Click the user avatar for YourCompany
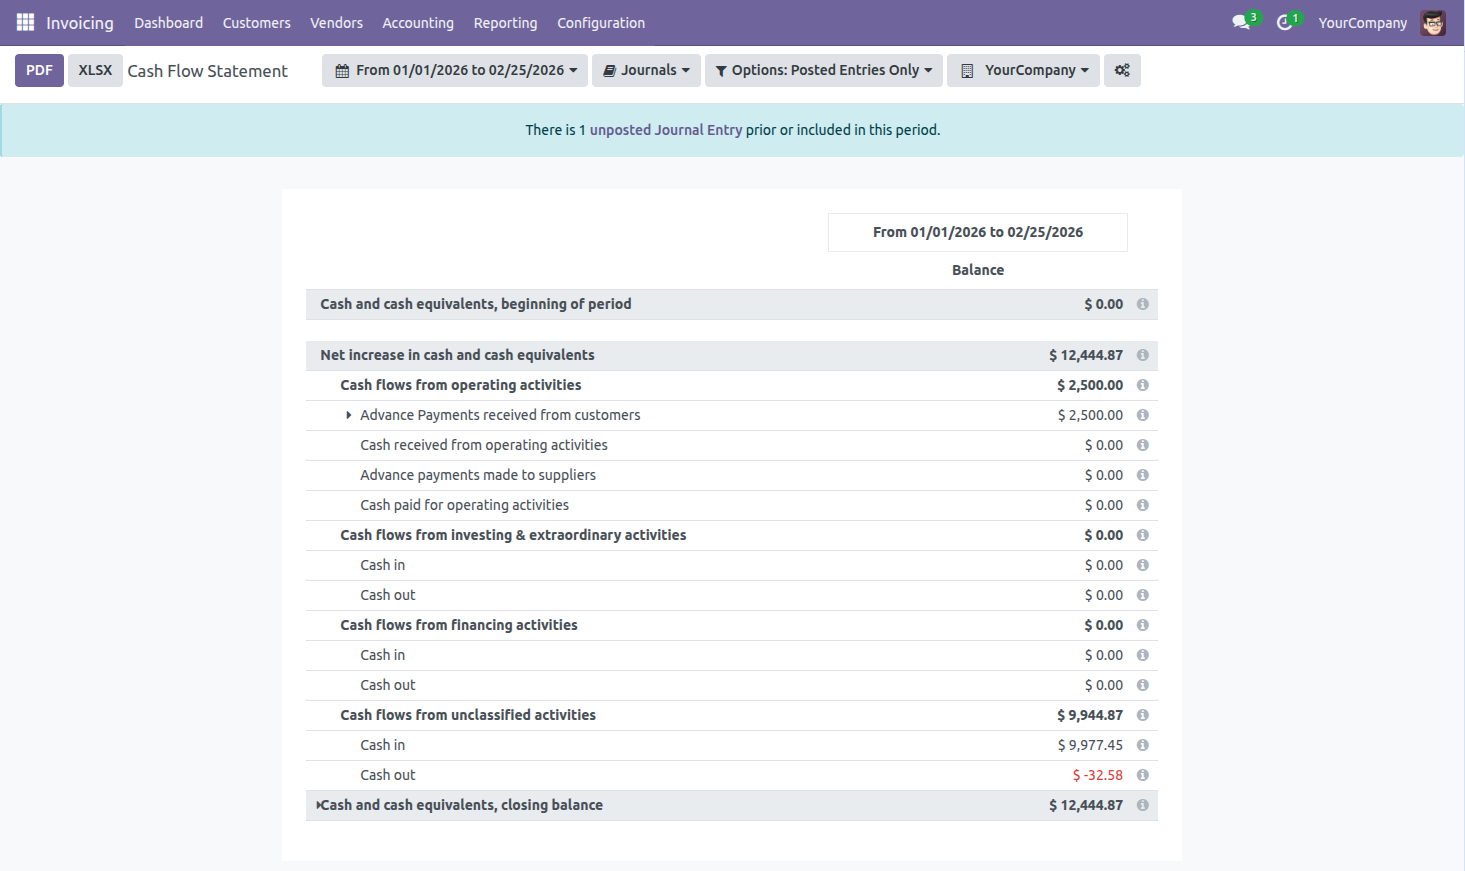 pyautogui.click(x=1433, y=21)
